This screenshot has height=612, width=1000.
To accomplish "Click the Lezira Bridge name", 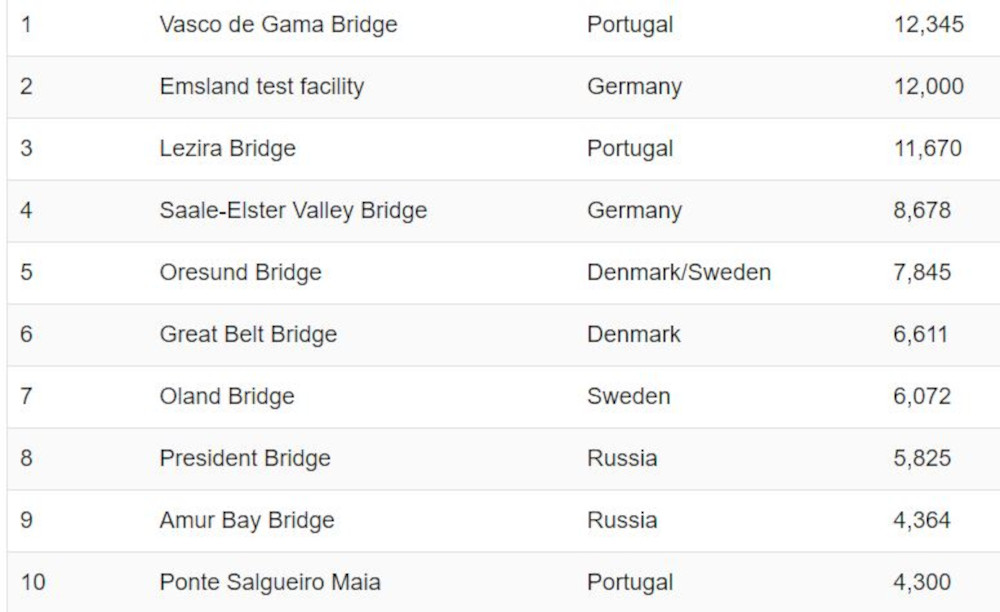I will 228,149.
